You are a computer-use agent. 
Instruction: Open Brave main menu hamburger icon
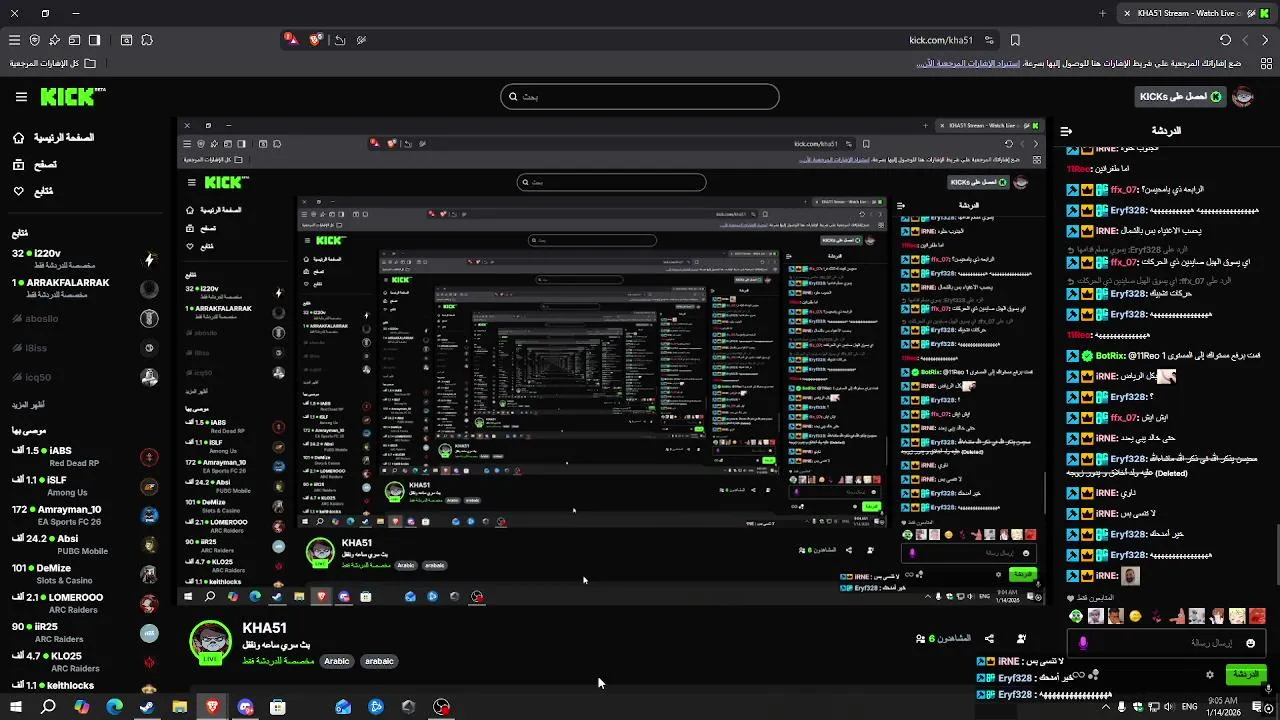[14, 40]
